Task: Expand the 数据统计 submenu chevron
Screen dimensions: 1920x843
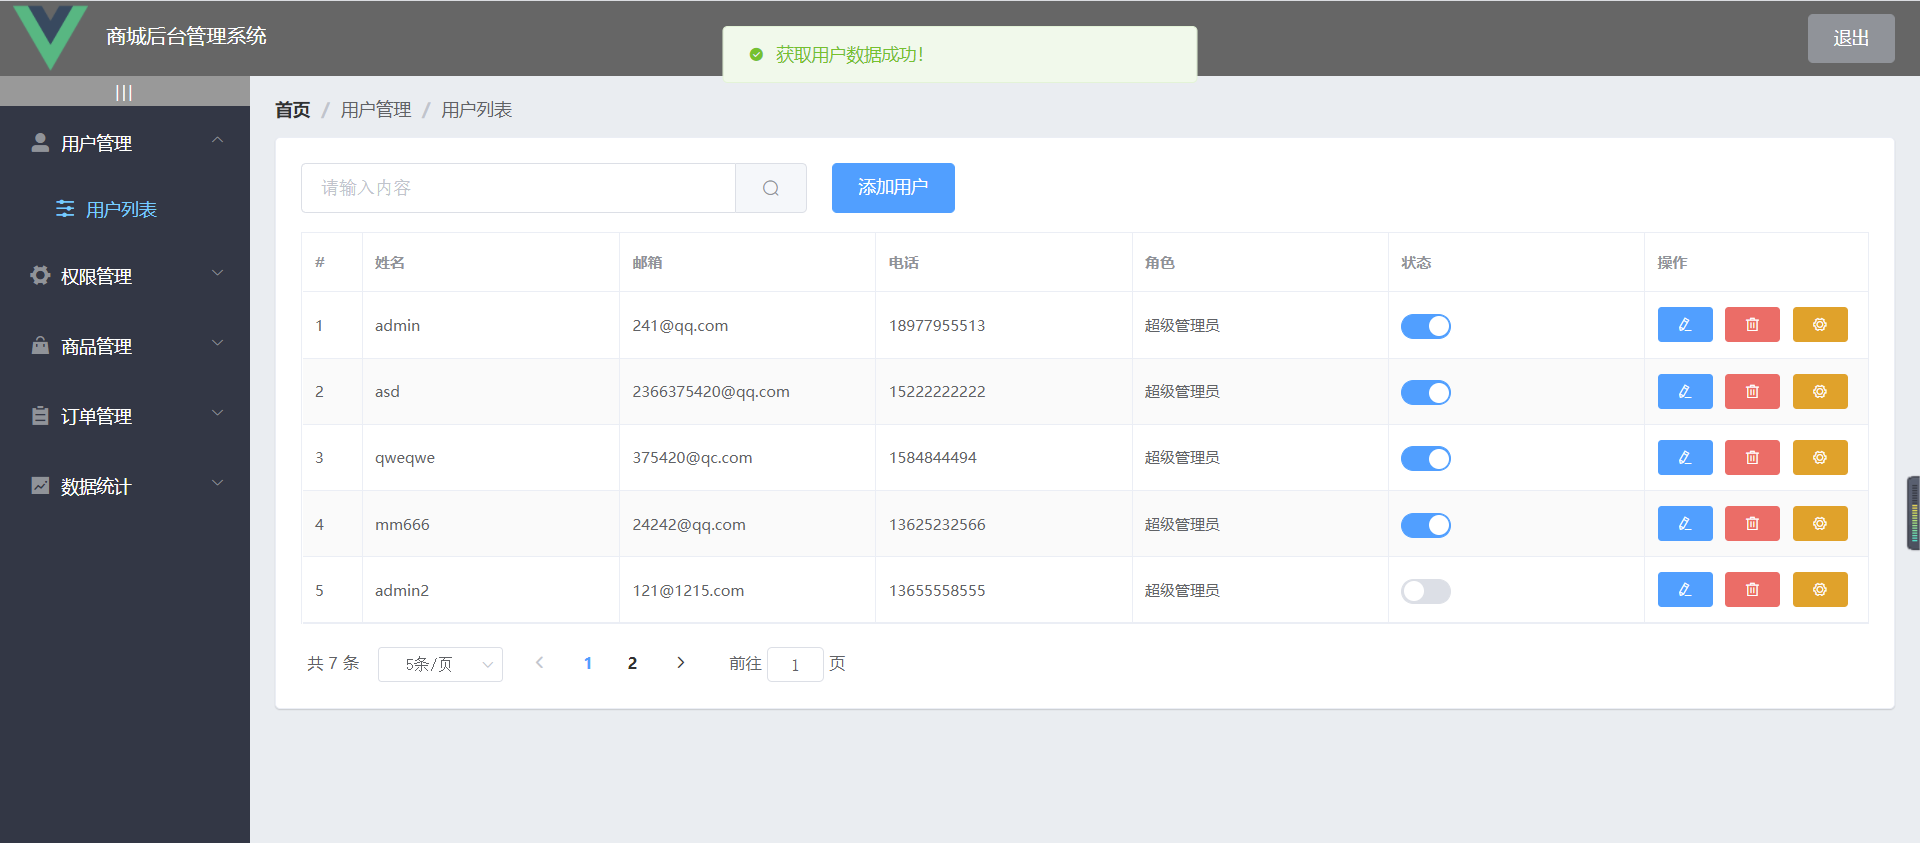Action: 218,483
